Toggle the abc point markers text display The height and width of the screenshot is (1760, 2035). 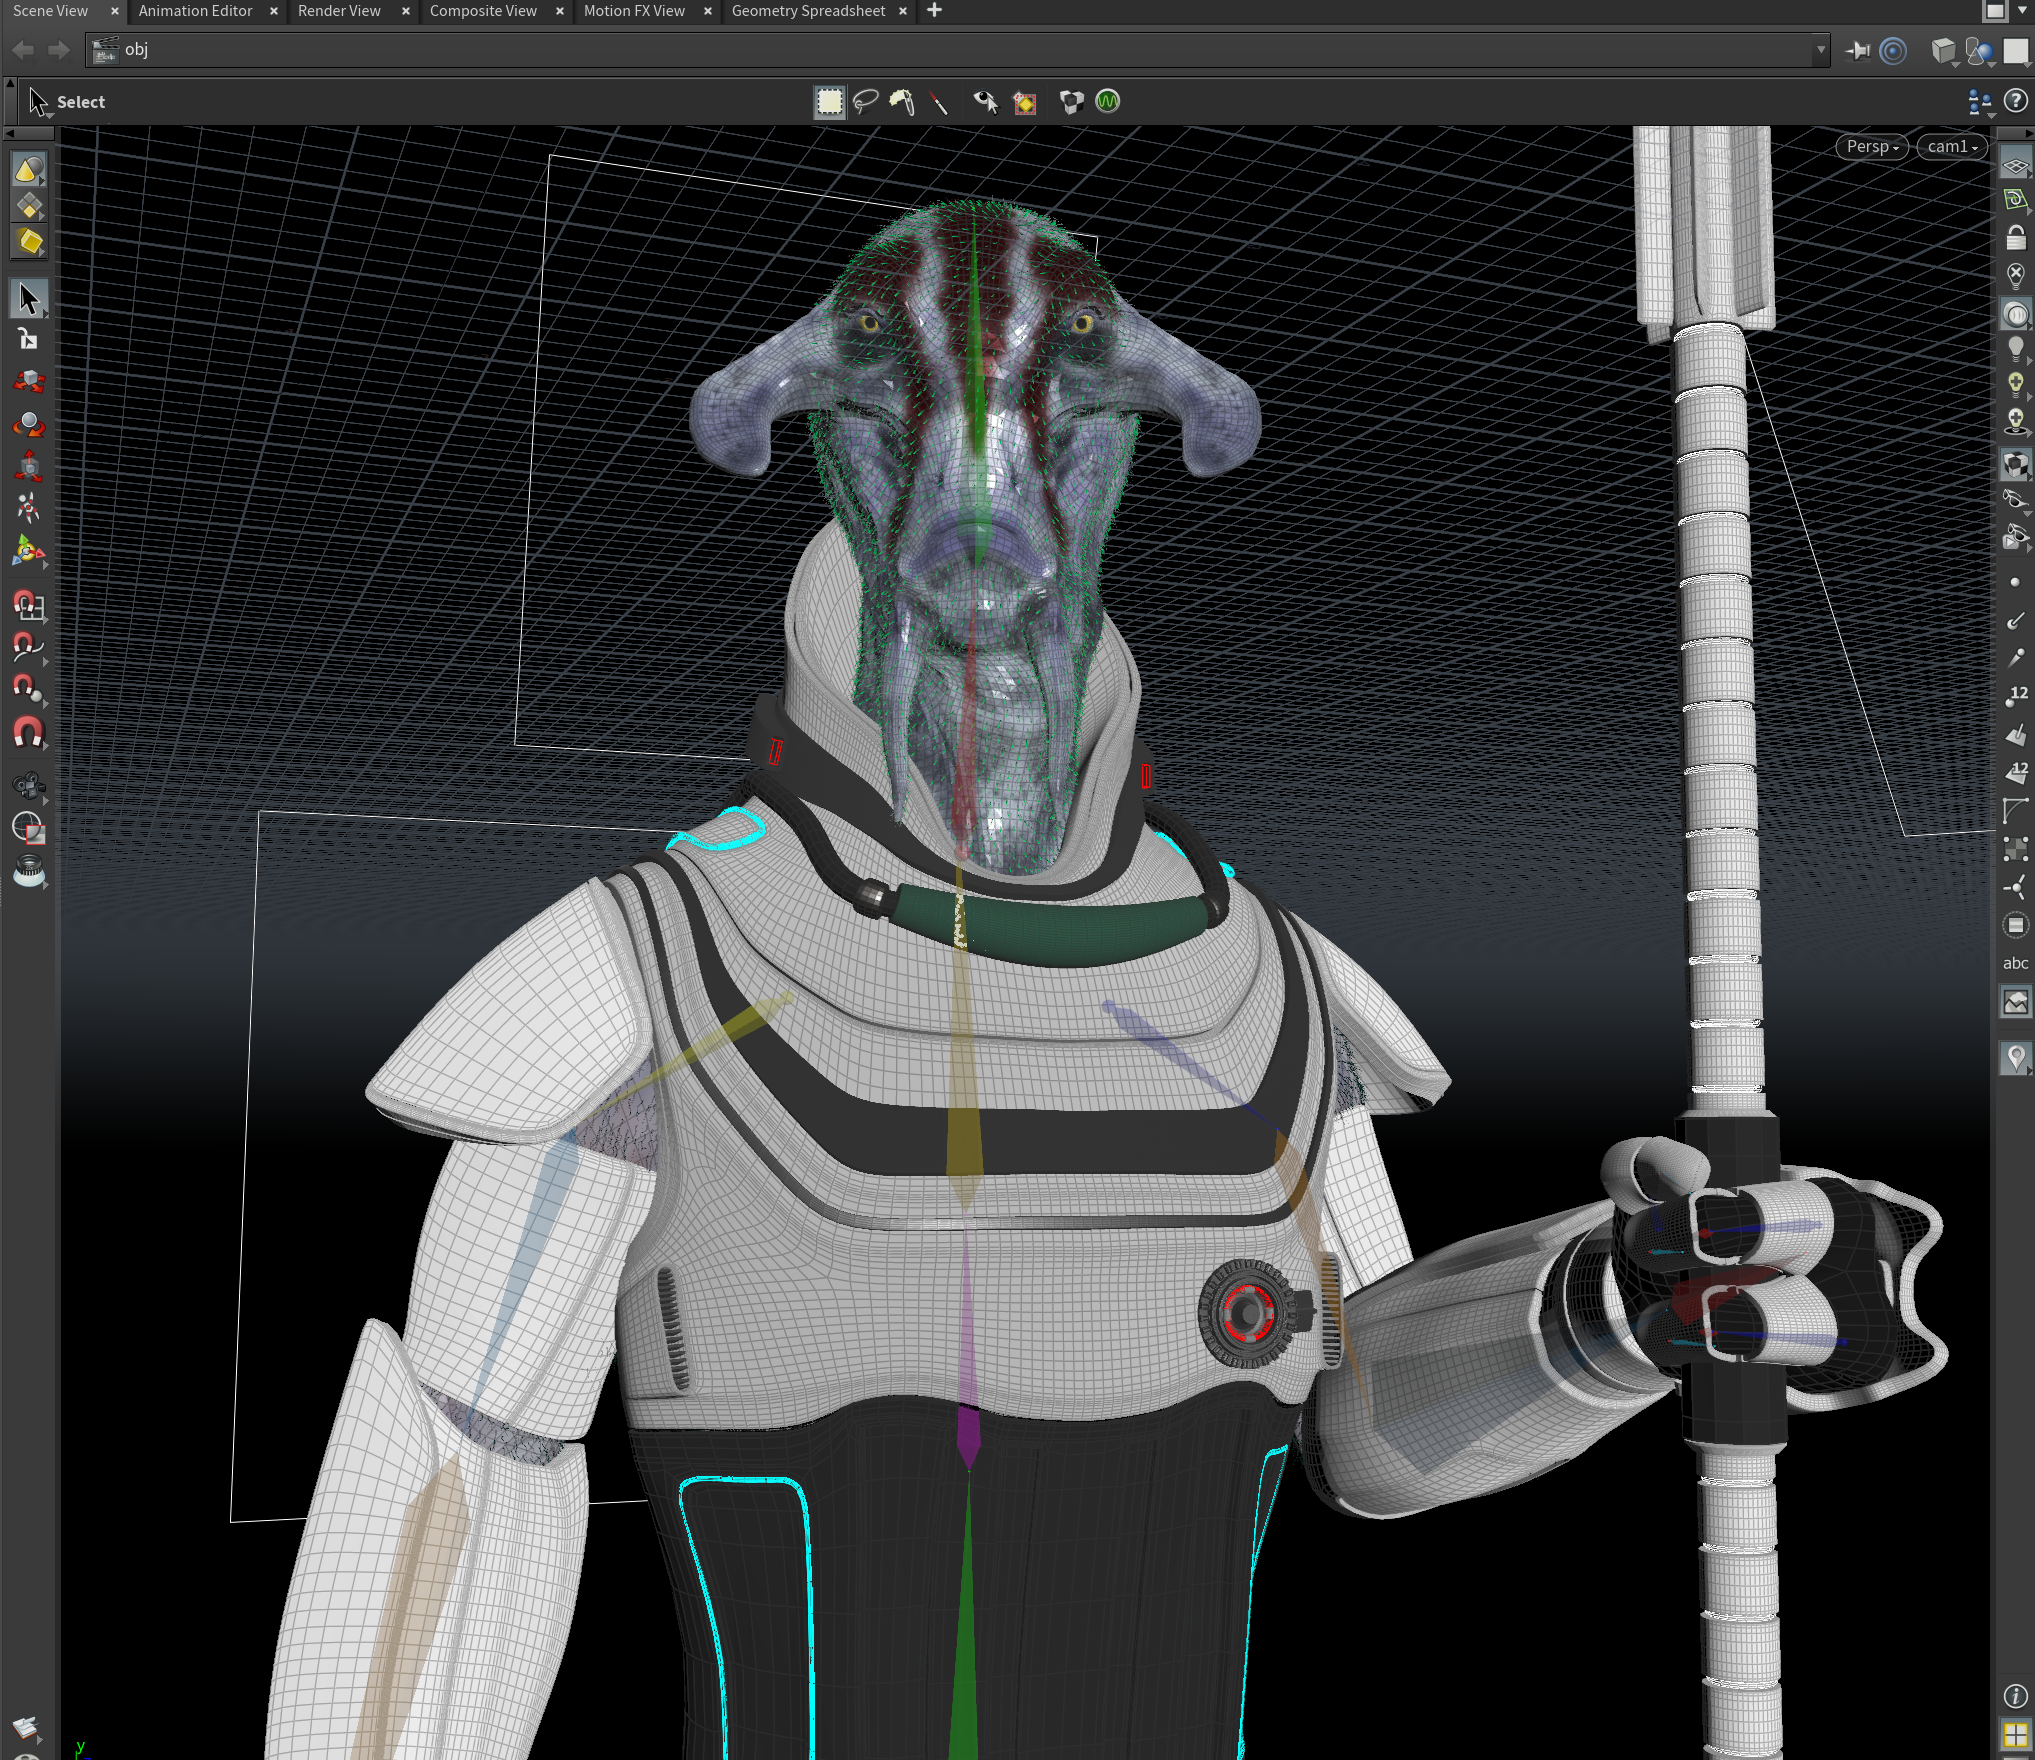point(2015,963)
